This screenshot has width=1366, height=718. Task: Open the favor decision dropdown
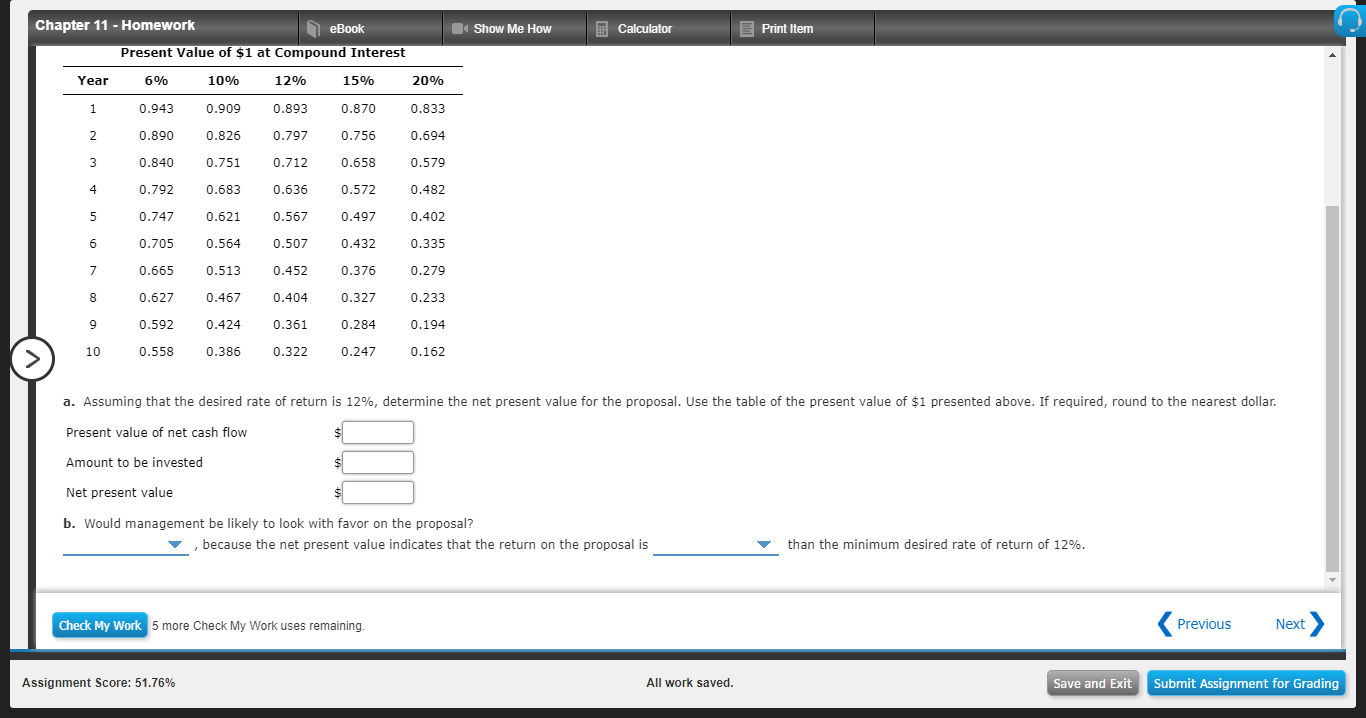125,545
